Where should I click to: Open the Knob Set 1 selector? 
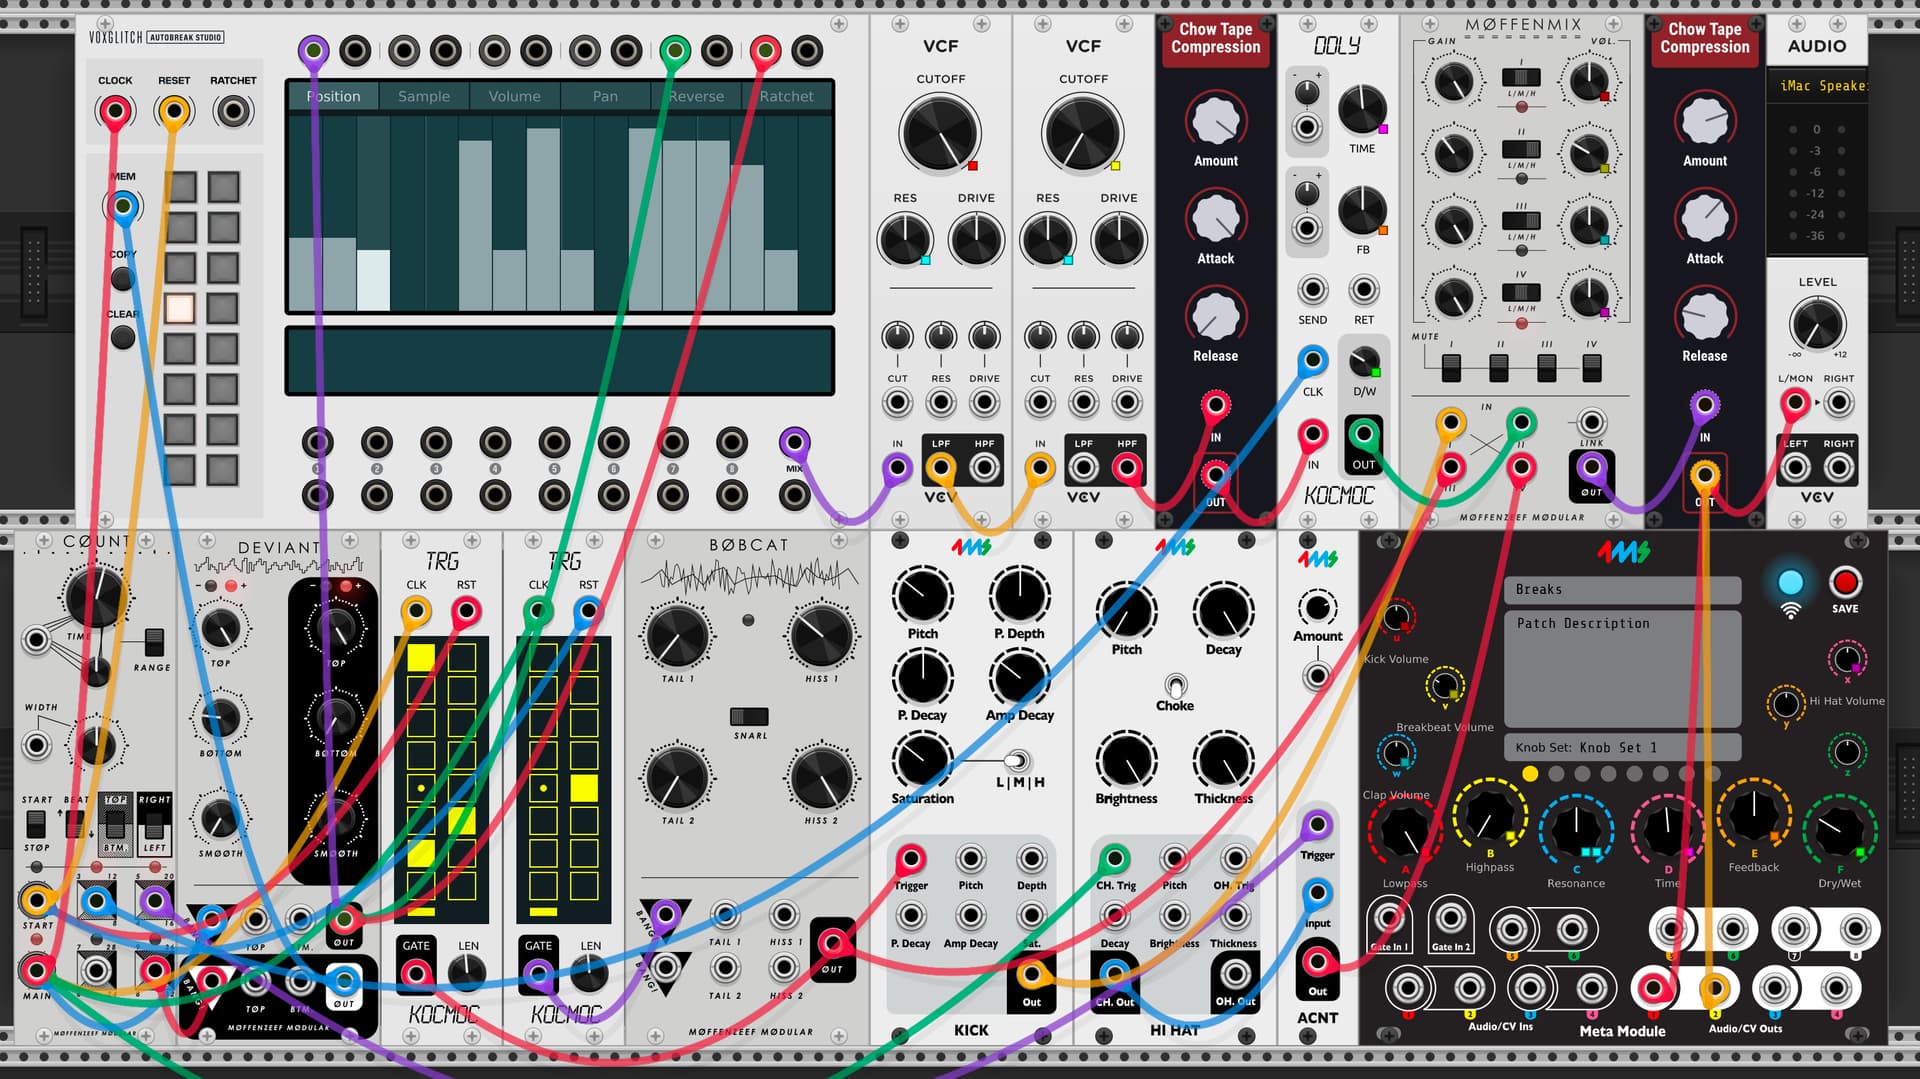[1622, 747]
